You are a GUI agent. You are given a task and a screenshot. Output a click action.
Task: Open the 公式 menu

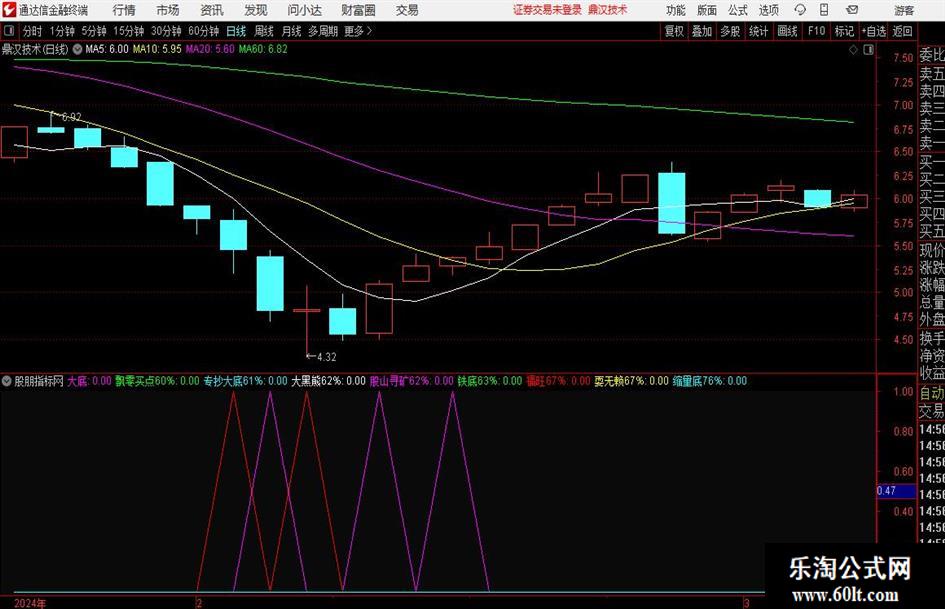click(738, 10)
